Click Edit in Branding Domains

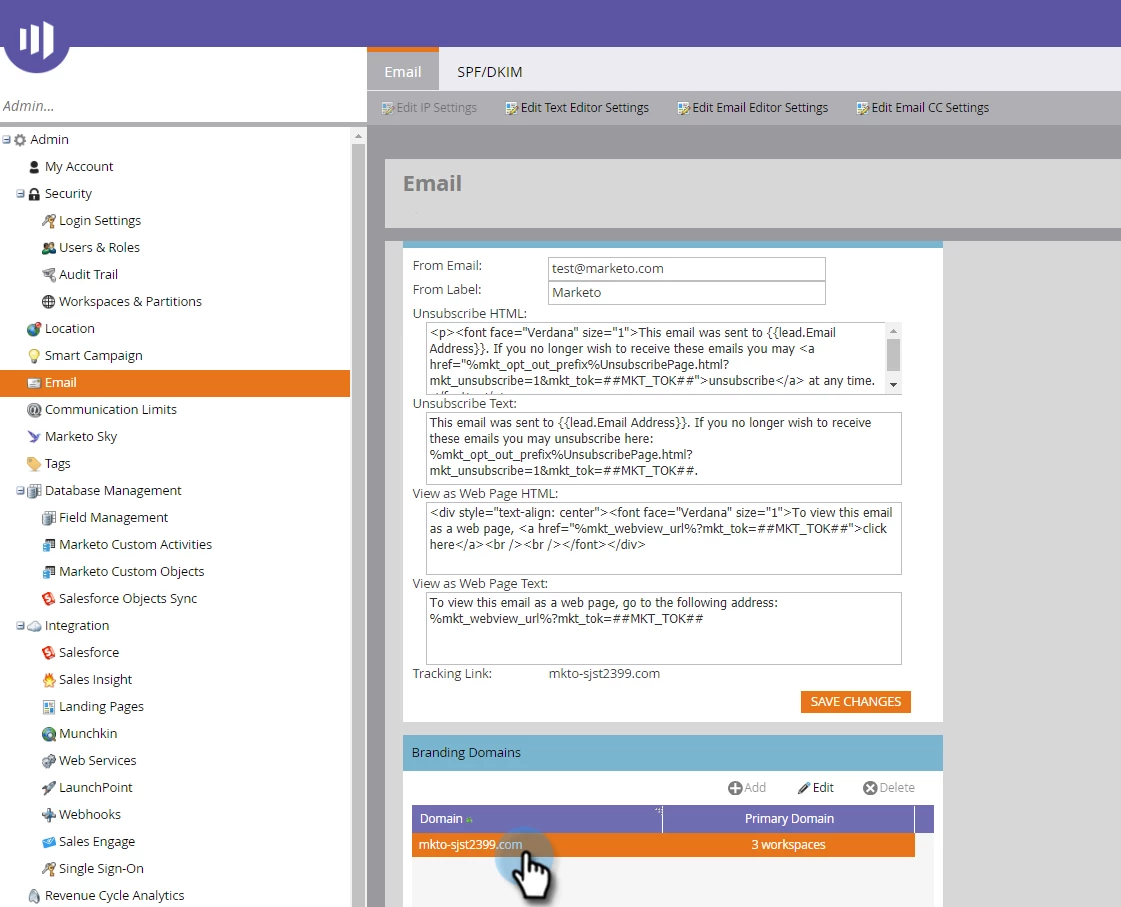[x=816, y=788]
